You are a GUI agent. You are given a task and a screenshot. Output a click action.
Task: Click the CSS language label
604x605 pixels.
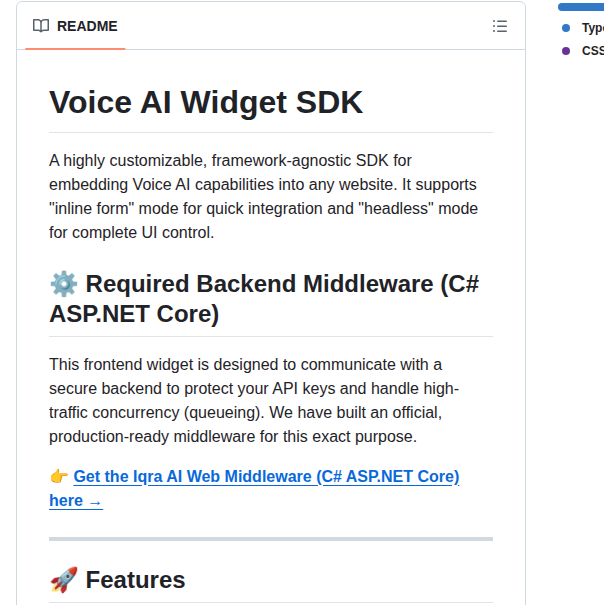[593, 51]
